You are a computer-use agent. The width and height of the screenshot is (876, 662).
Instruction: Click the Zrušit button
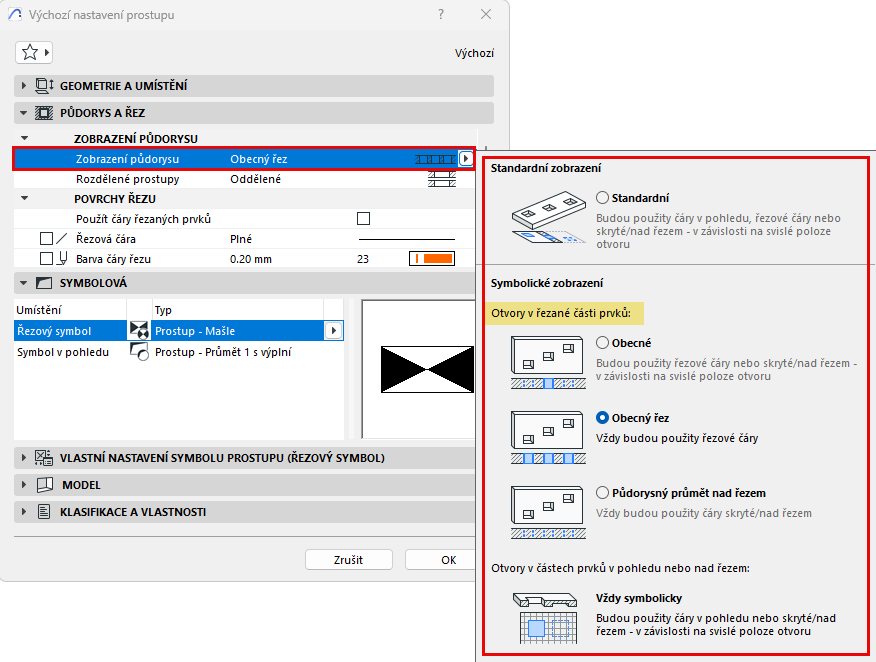tap(349, 560)
